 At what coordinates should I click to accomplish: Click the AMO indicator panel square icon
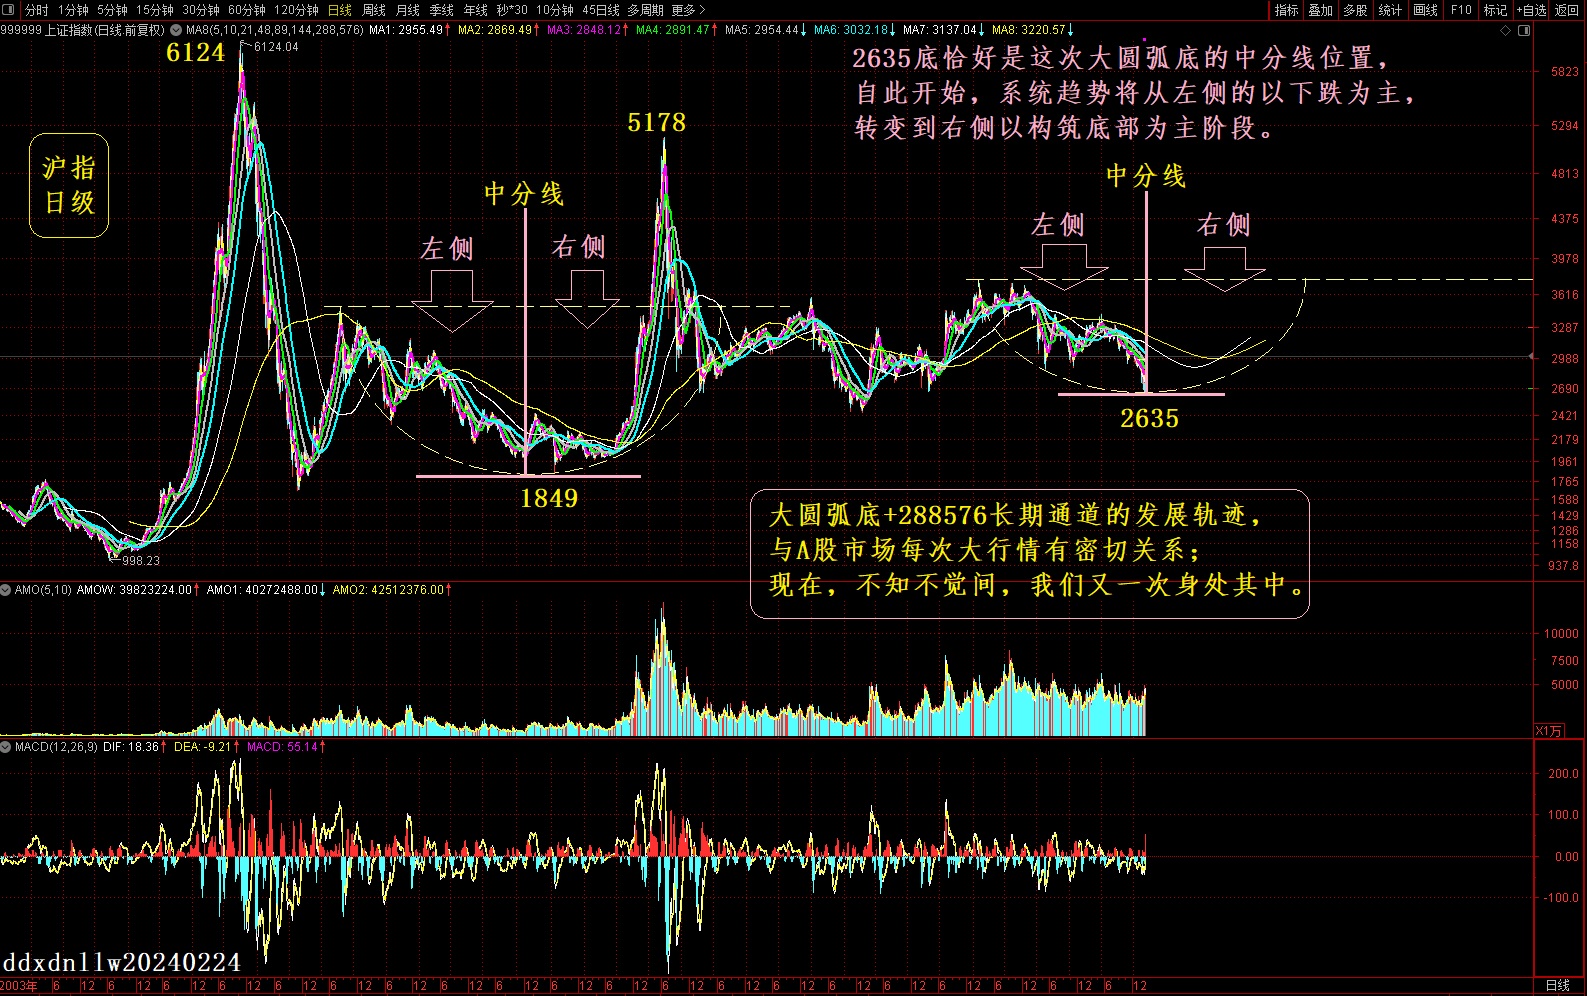point(6,590)
